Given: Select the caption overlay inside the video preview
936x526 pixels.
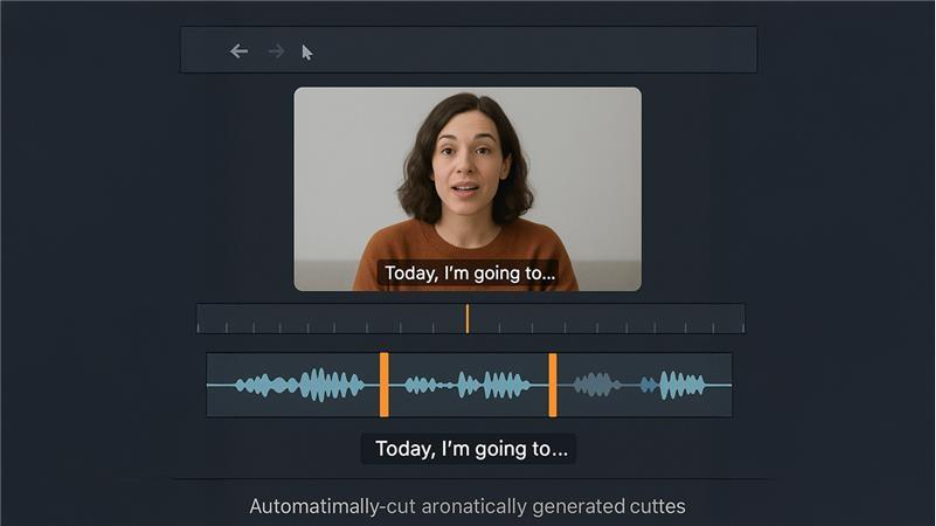Looking at the screenshot, I should [x=467, y=273].
